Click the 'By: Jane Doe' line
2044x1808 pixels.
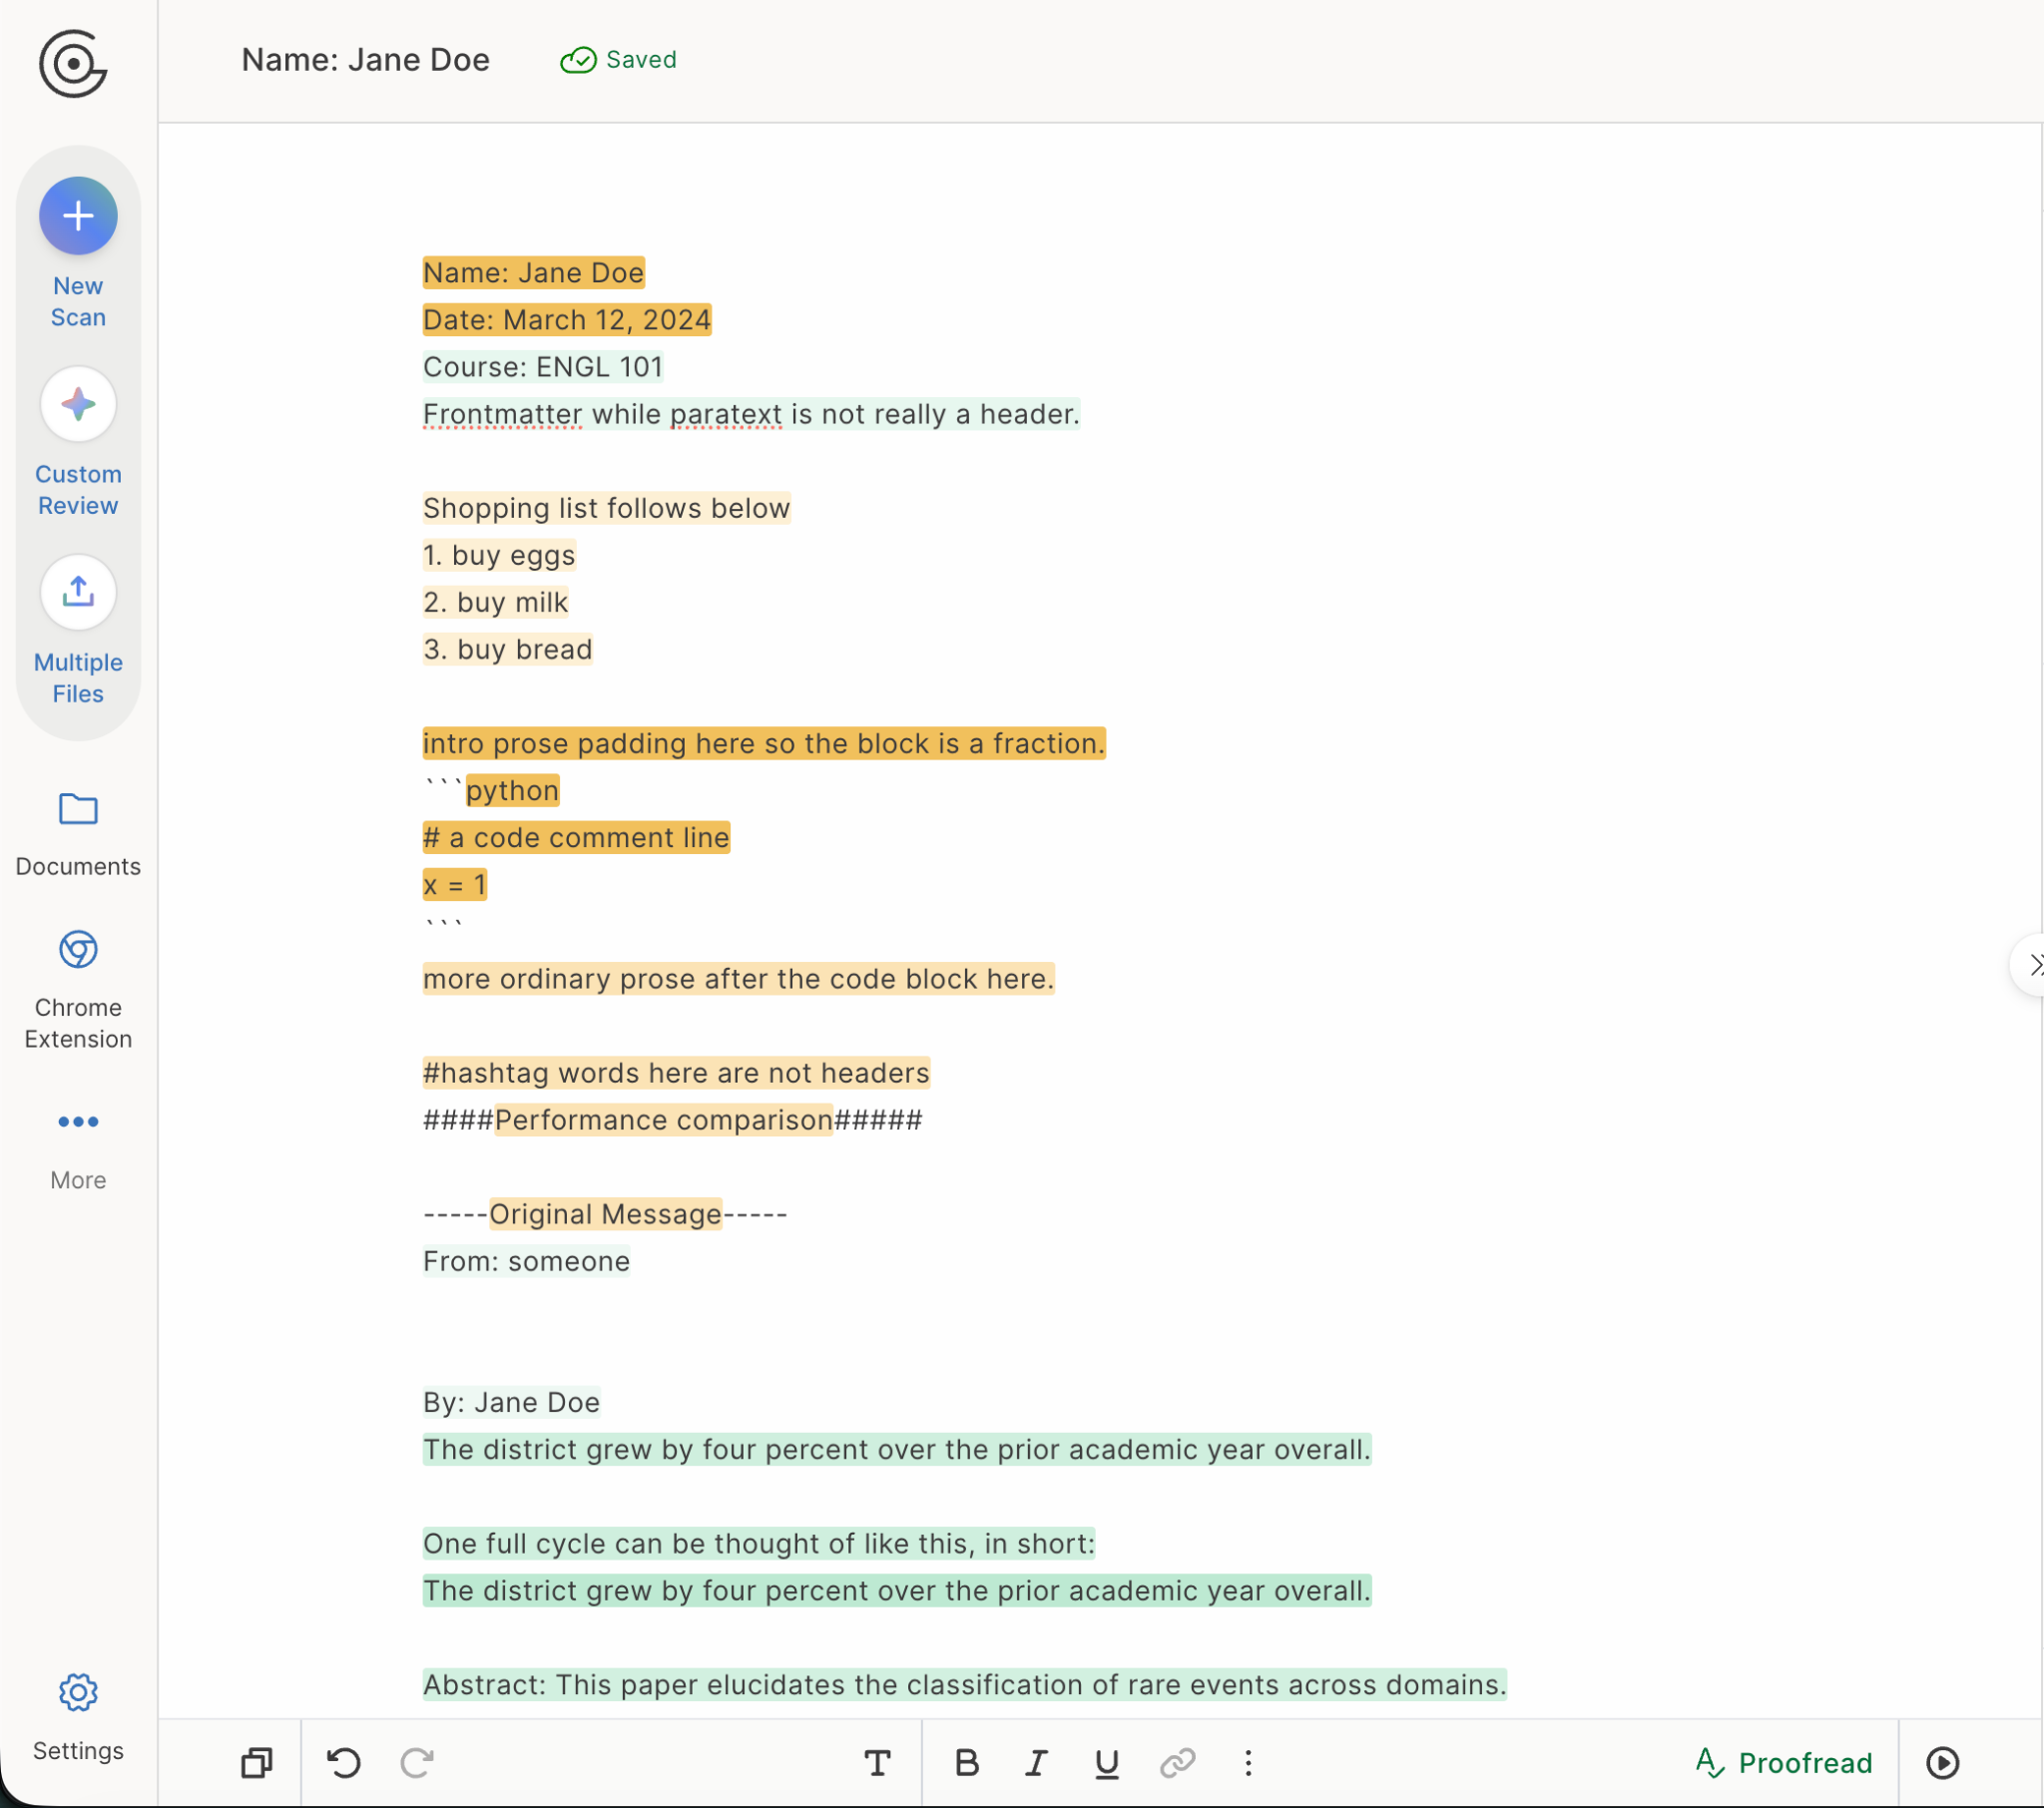(511, 1402)
